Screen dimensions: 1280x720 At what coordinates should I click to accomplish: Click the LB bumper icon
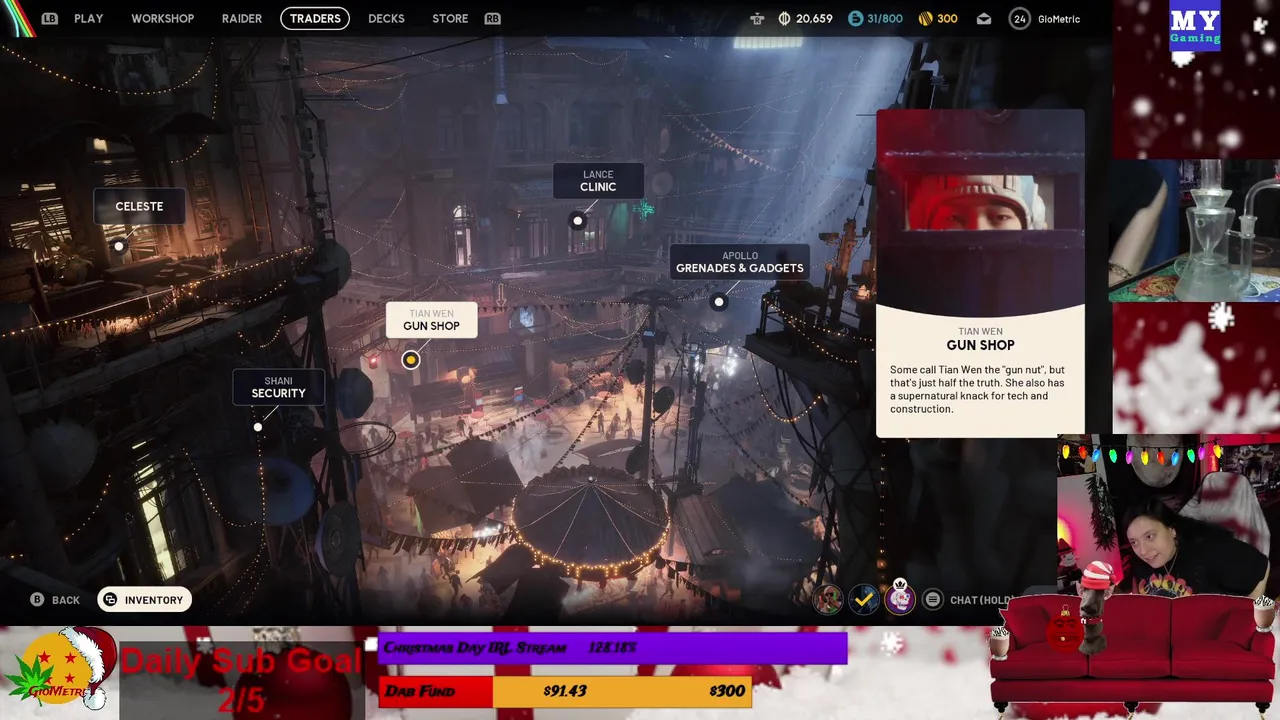click(50, 18)
